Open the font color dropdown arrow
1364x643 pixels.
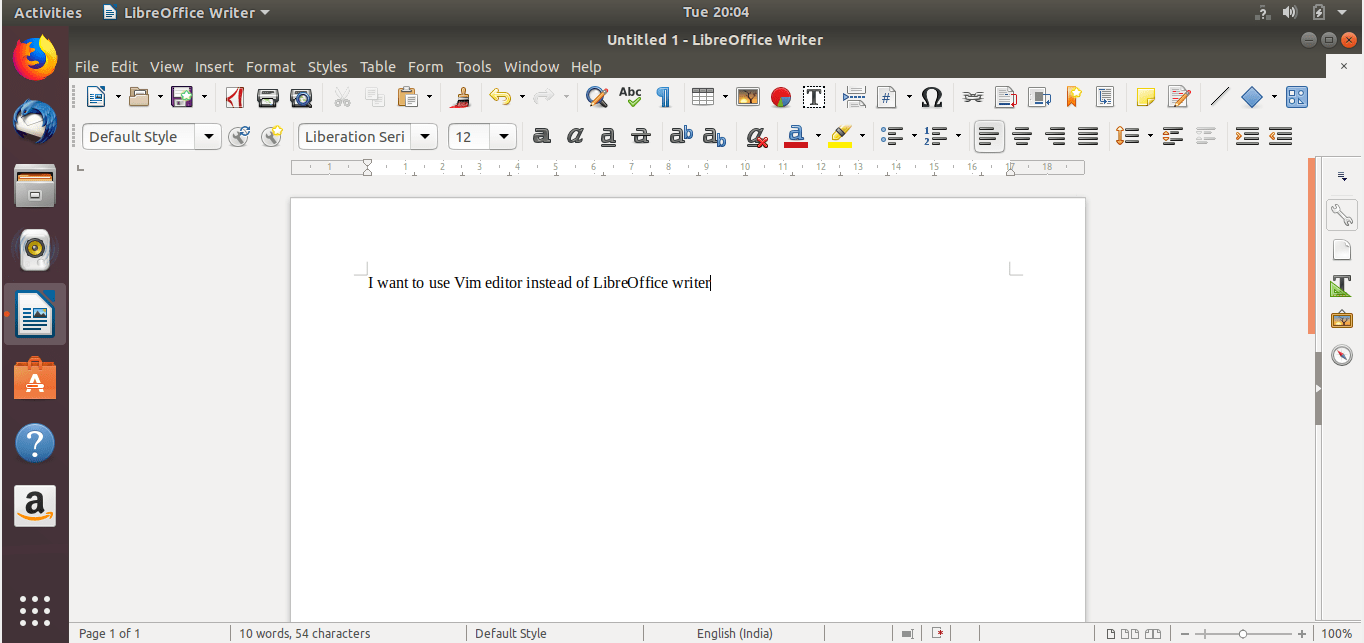[x=818, y=136]
